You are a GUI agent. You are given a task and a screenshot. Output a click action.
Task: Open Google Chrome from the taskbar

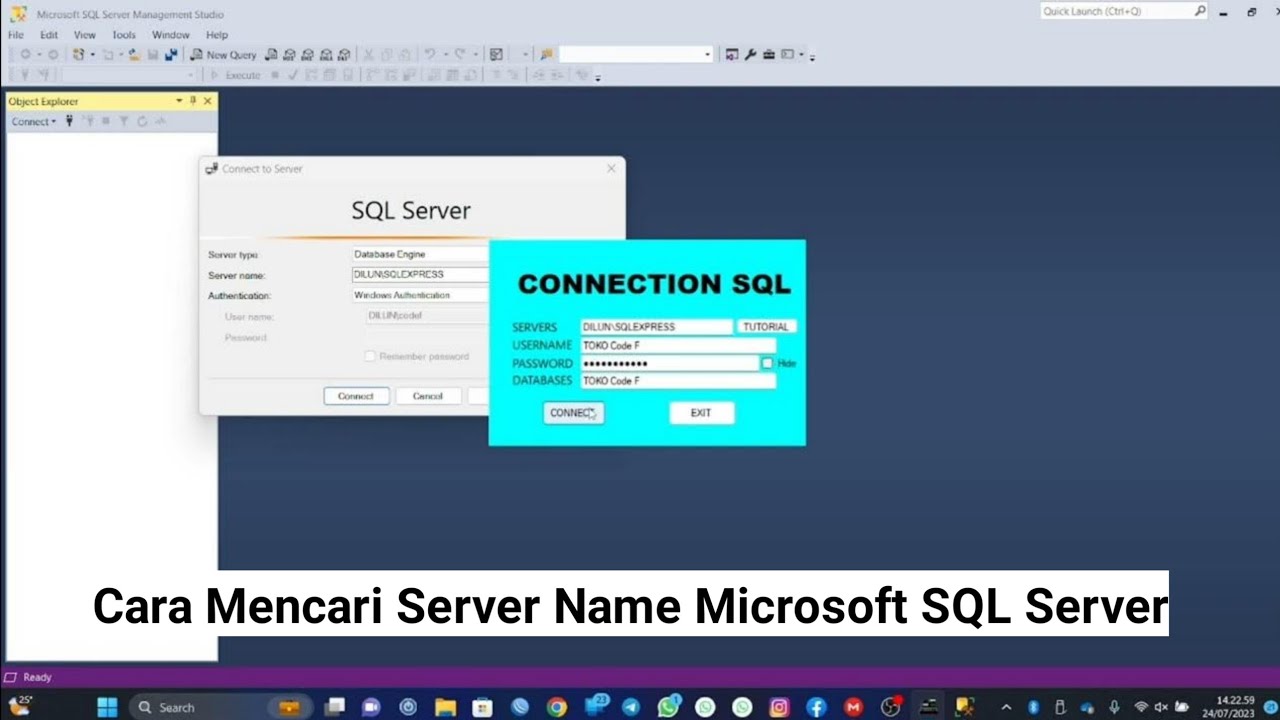556,707
